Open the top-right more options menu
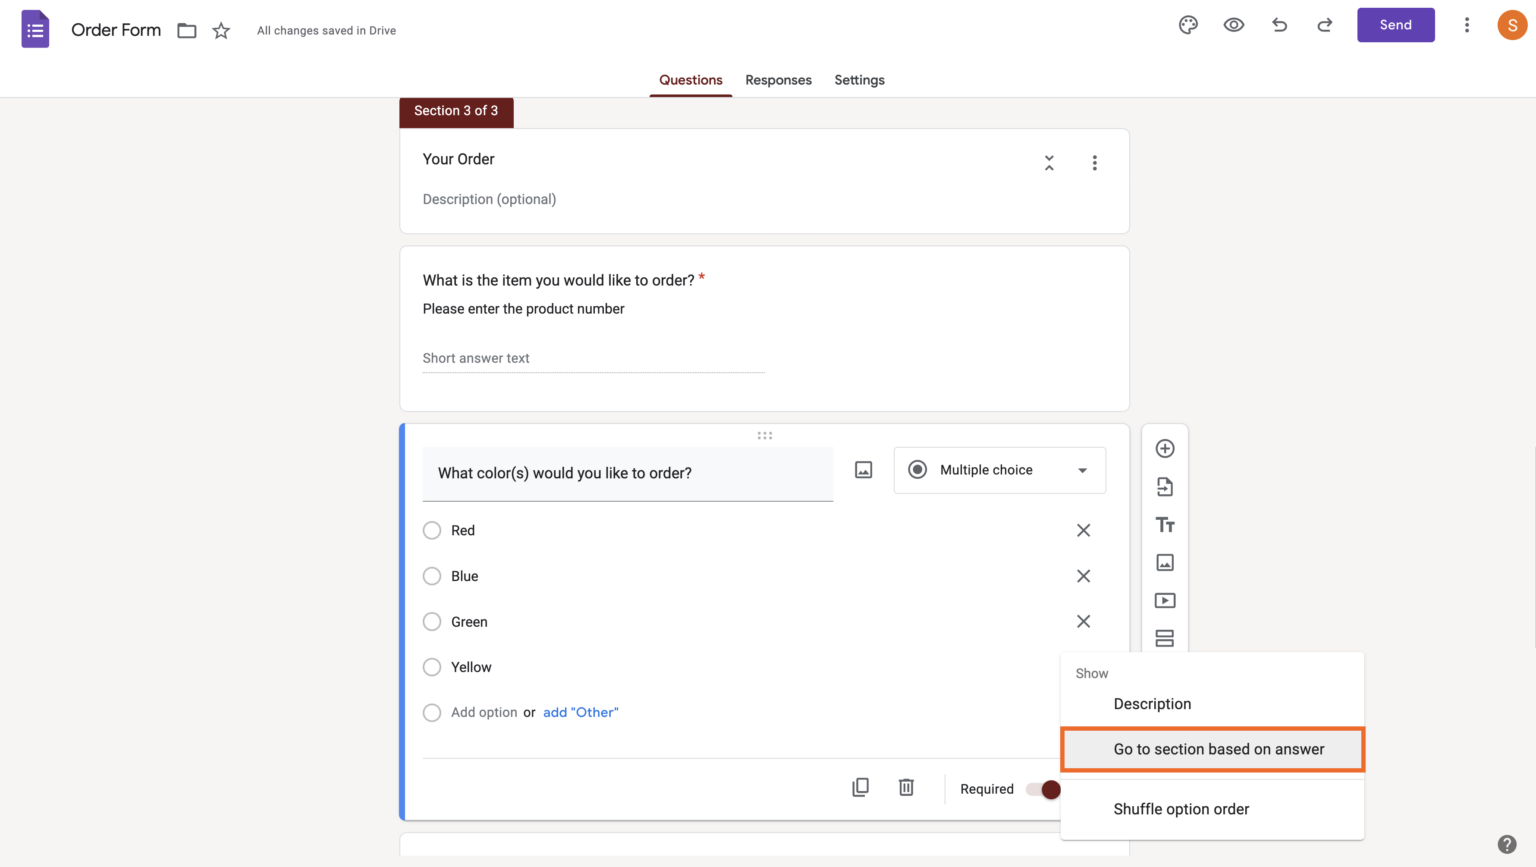The height and width of the screenshot is (867, 1536). (1466, 25)
